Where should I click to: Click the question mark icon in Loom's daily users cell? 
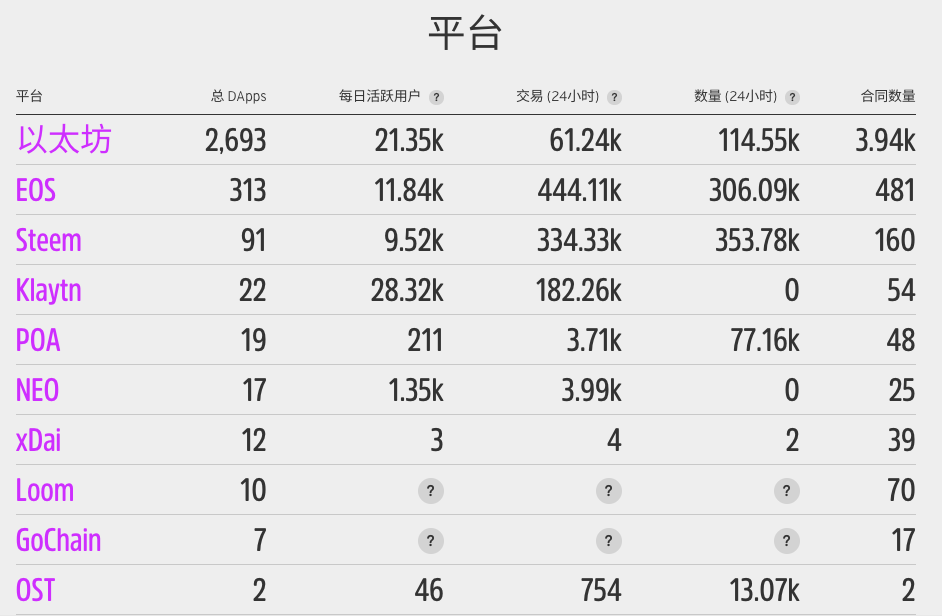pos(430,491)
